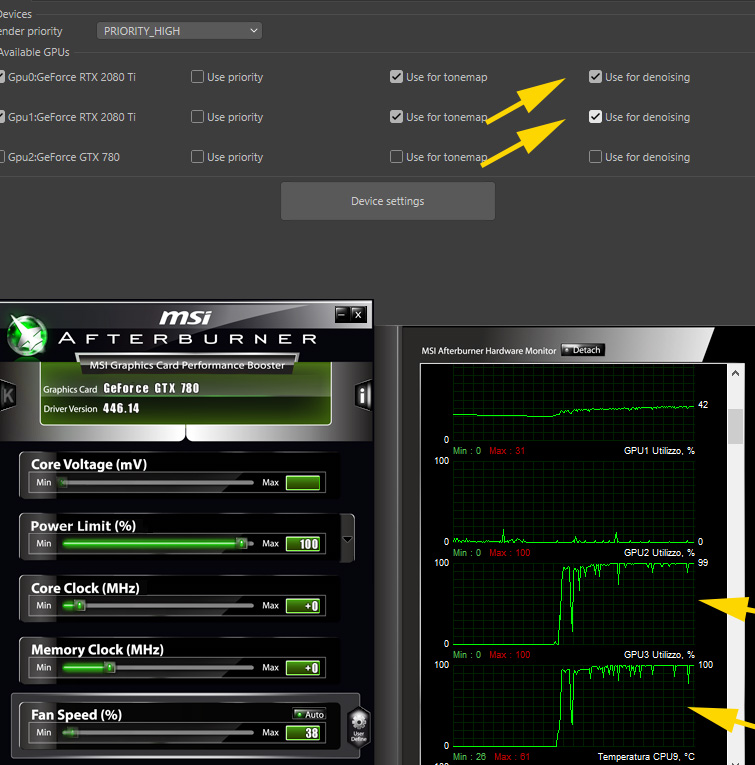Toggle Gpu0 GeForce RTX 2080 Ti checkbox
Viewport: 755px width, 765px height.
click(2, 77)
